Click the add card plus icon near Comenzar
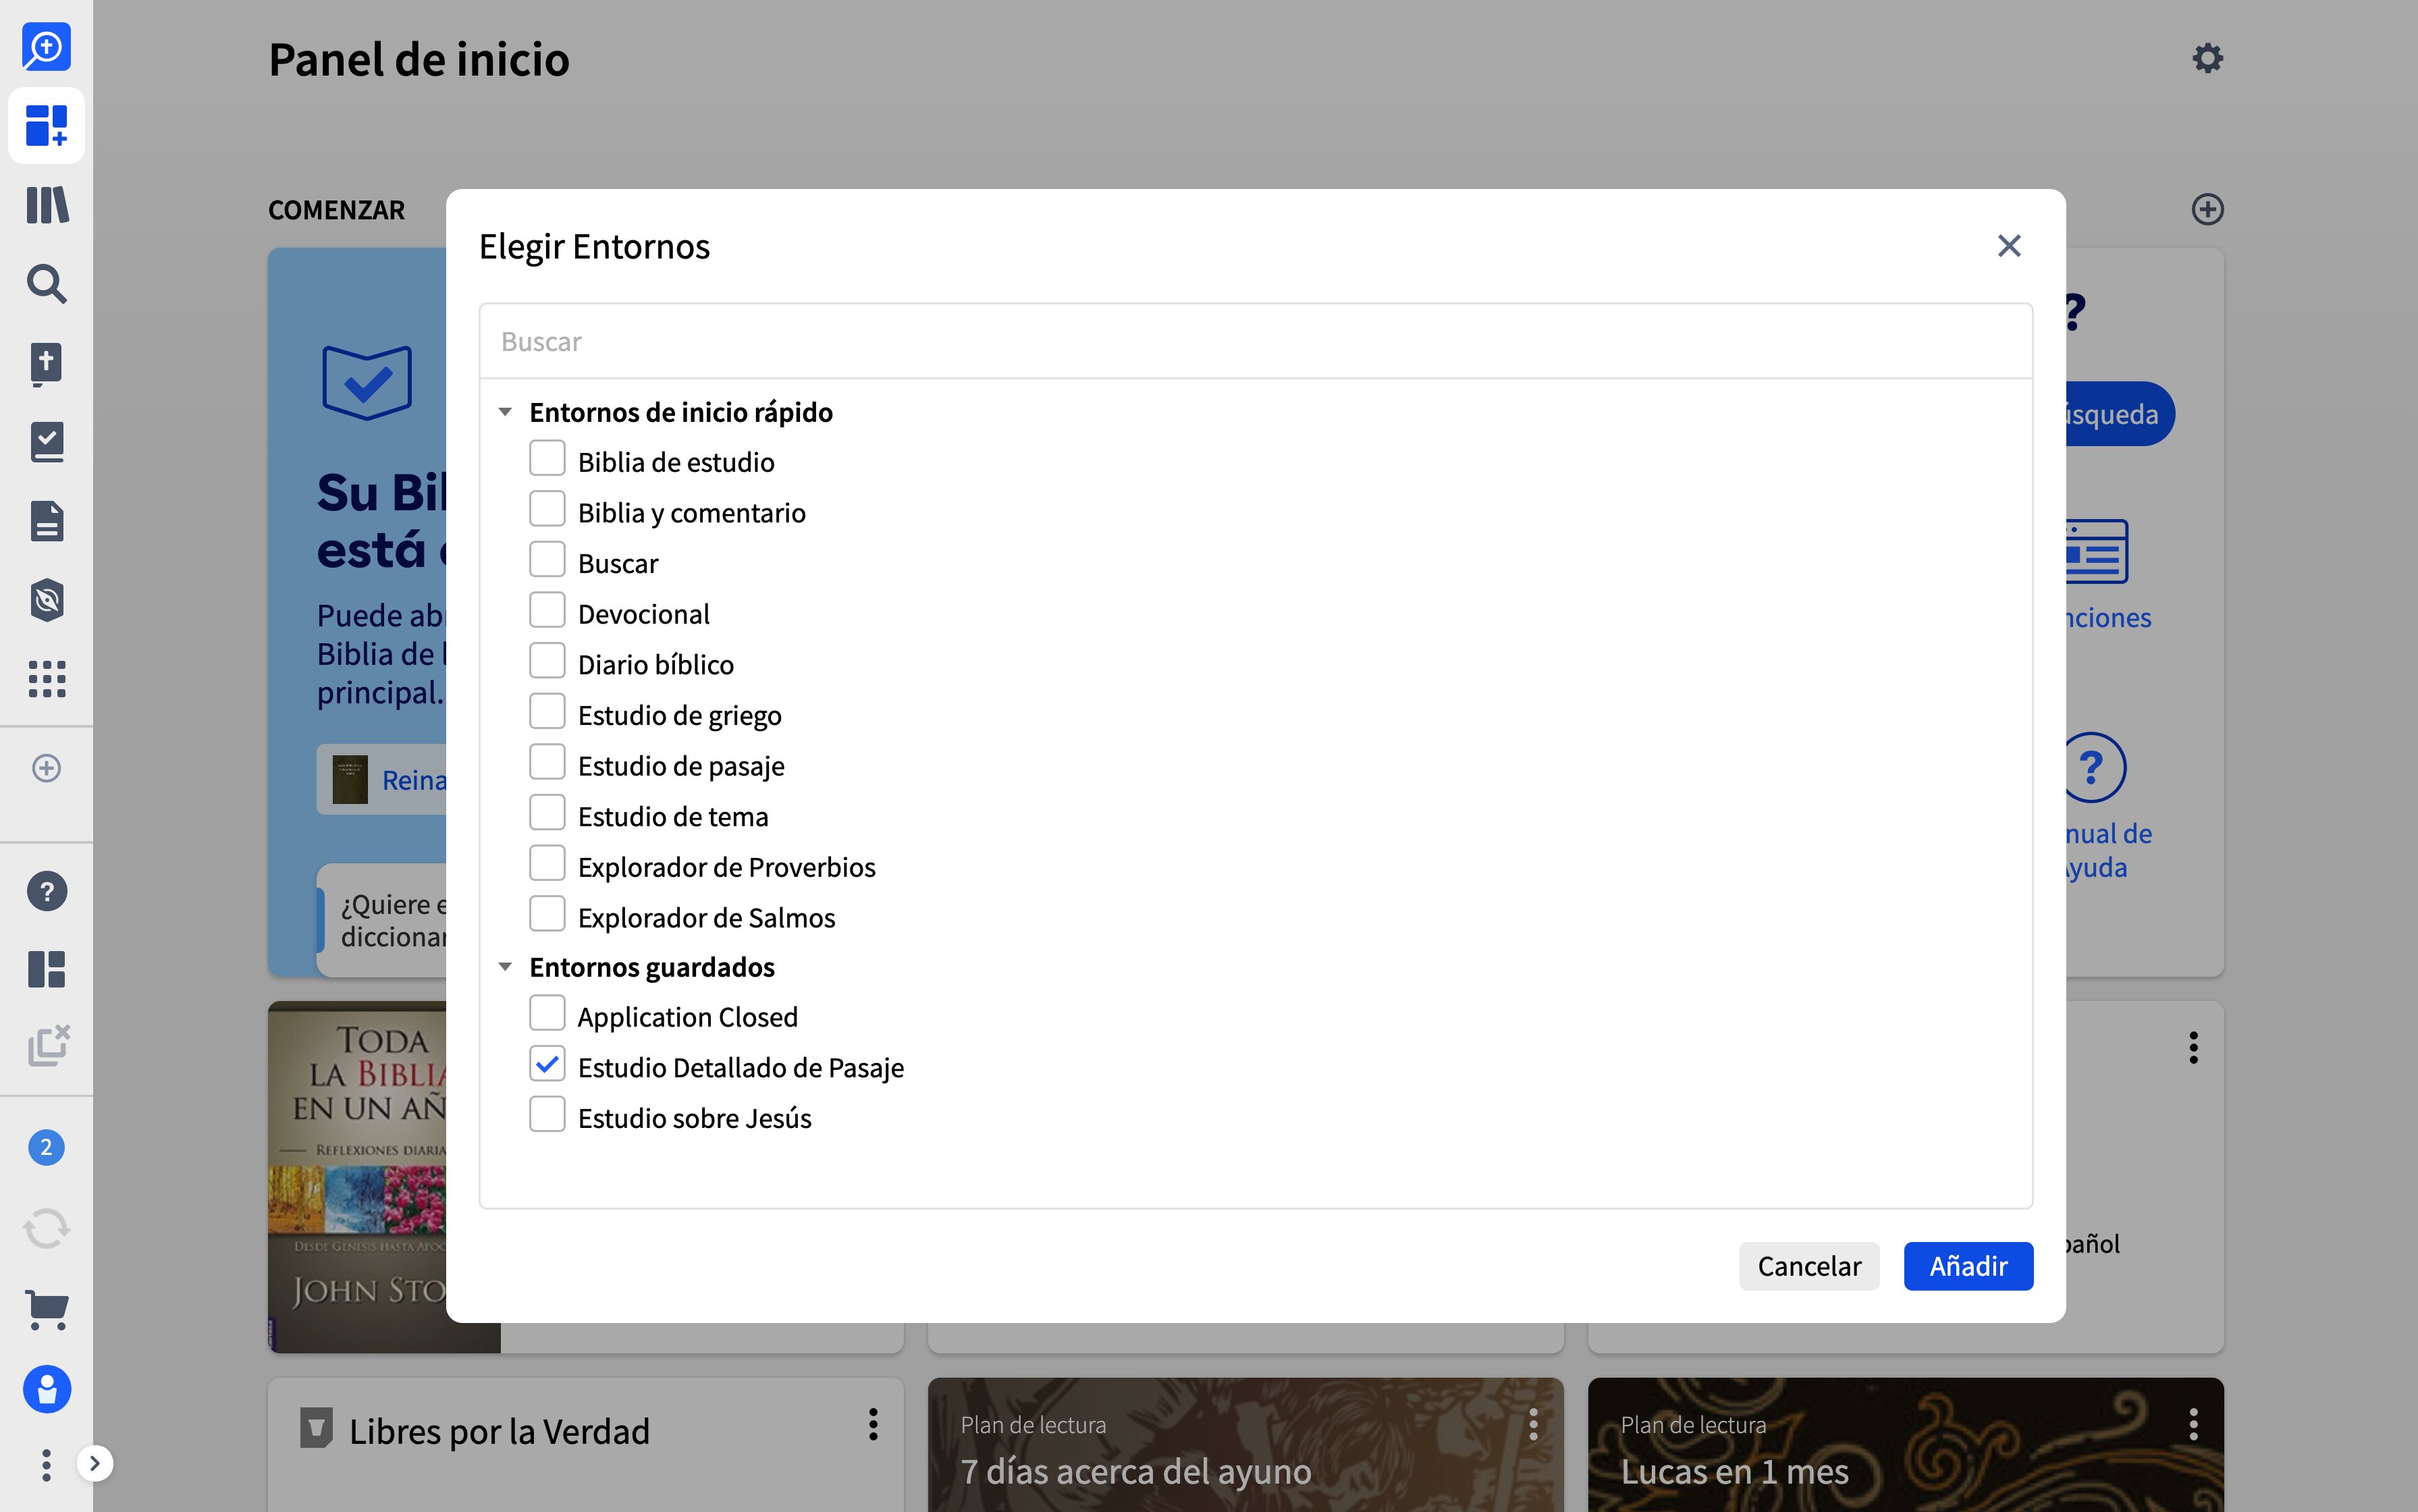Image resolution: width=2418 pixels, height=1512 pixels. pyautogui.click(x=2207, y=209)
